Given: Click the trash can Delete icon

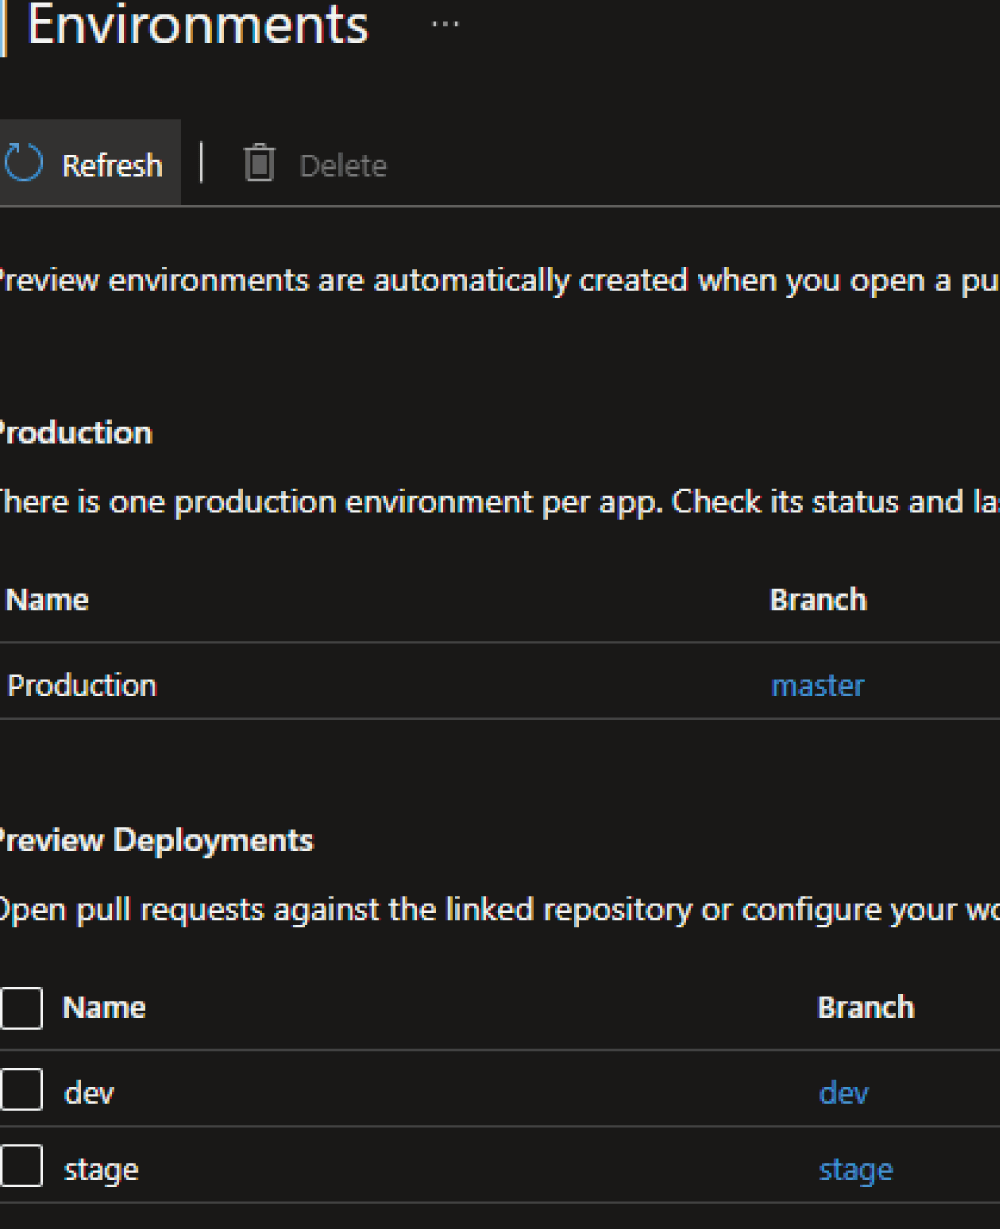Looking at the screenshot, I should 259,163.
